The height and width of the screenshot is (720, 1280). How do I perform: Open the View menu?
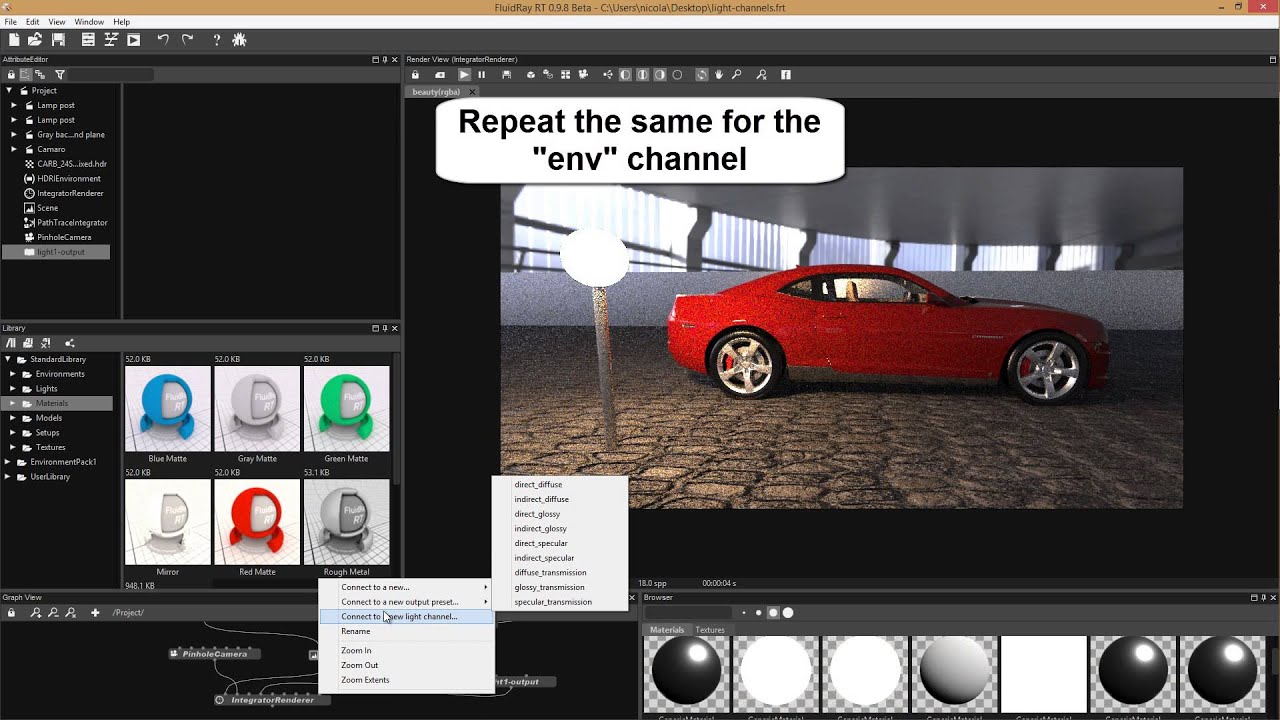(57, 22)
